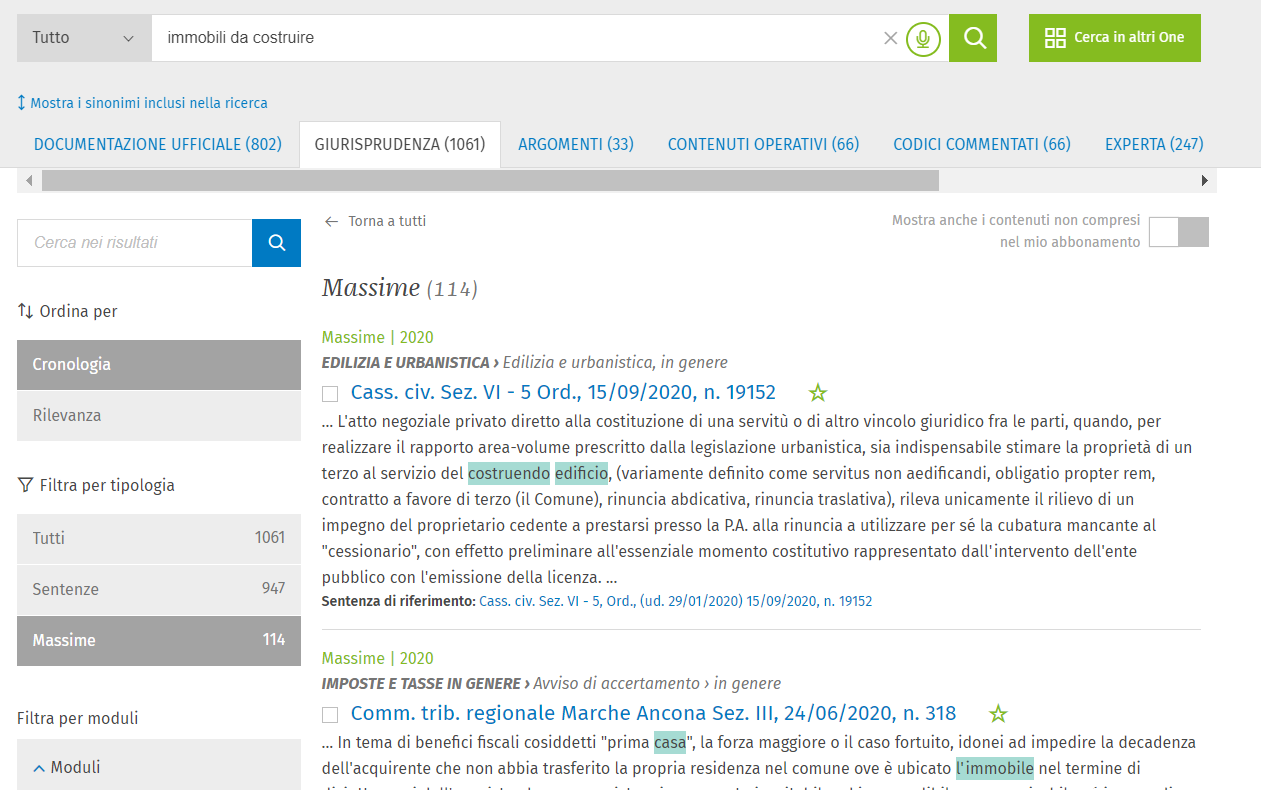
Task: Click the blue search-in-results magnifier button
Action: (276, 243)
